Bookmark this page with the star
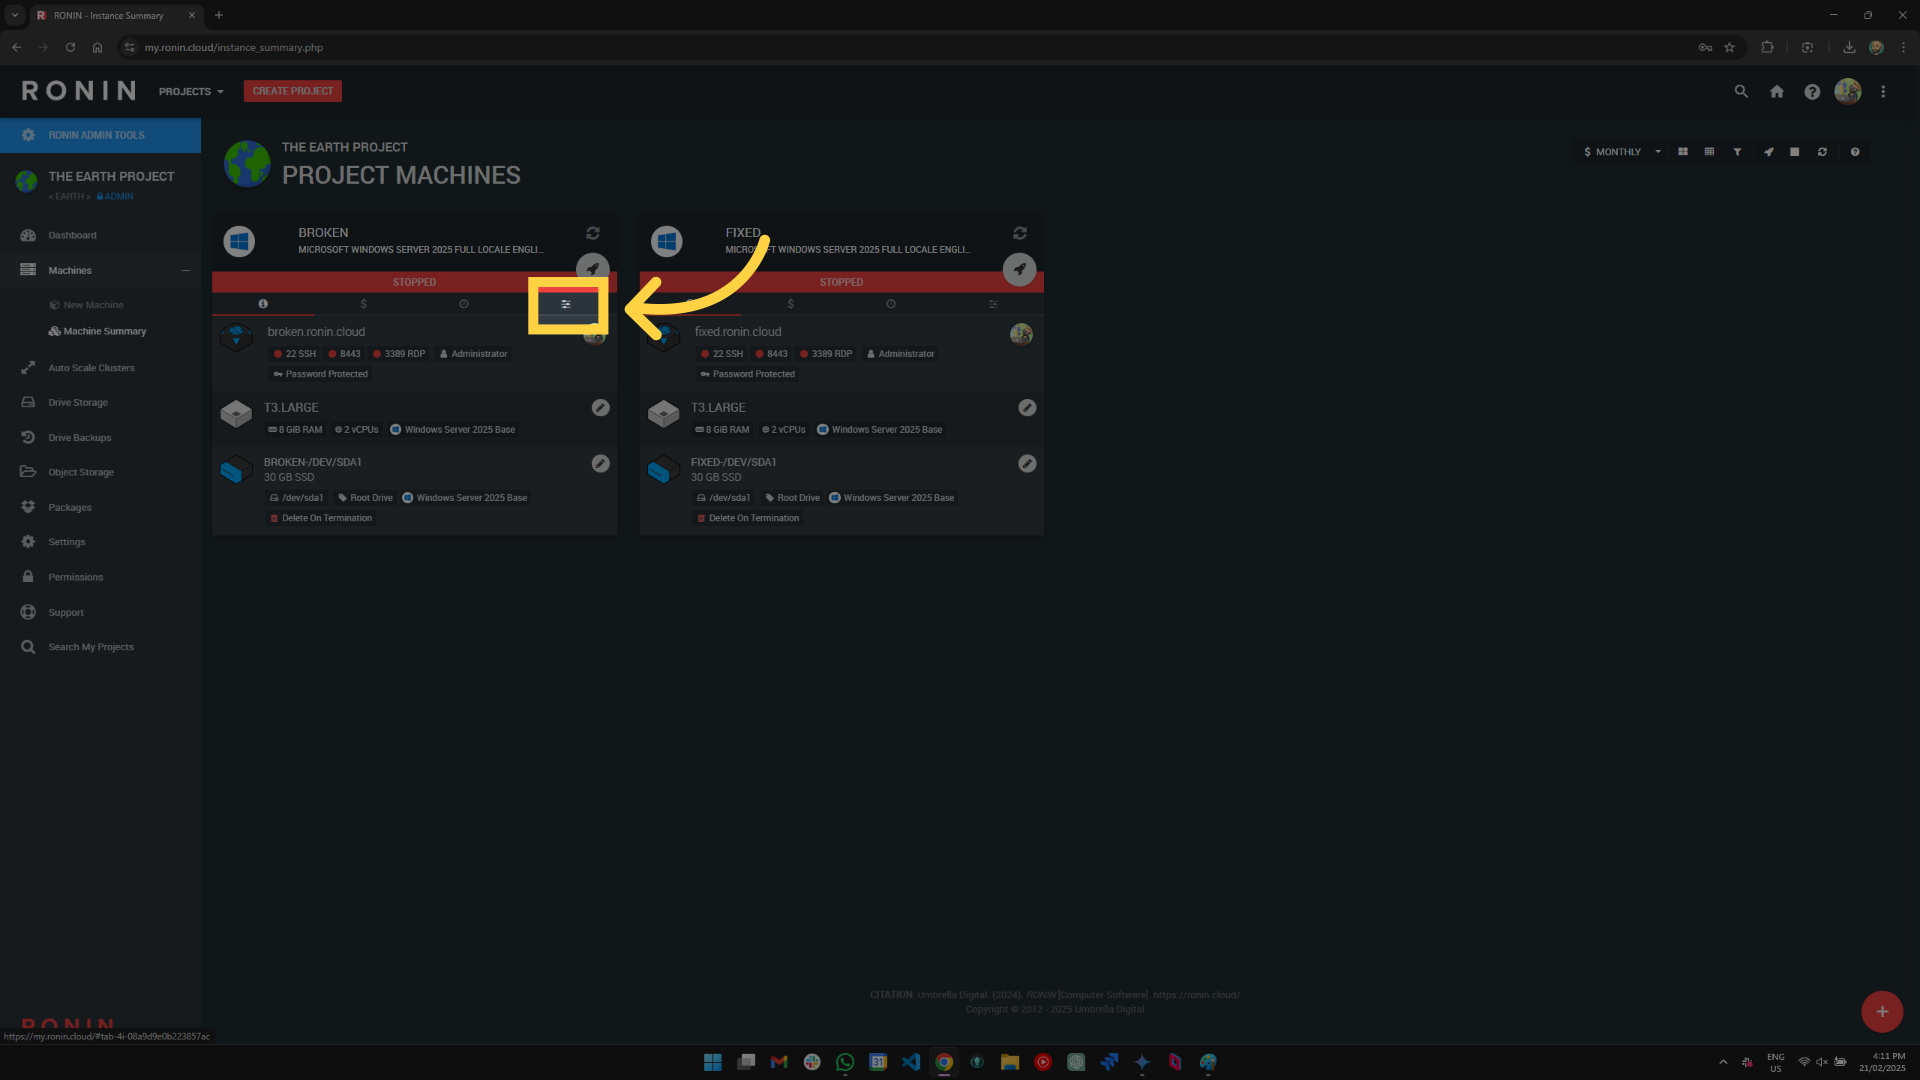 point(1729,47)
